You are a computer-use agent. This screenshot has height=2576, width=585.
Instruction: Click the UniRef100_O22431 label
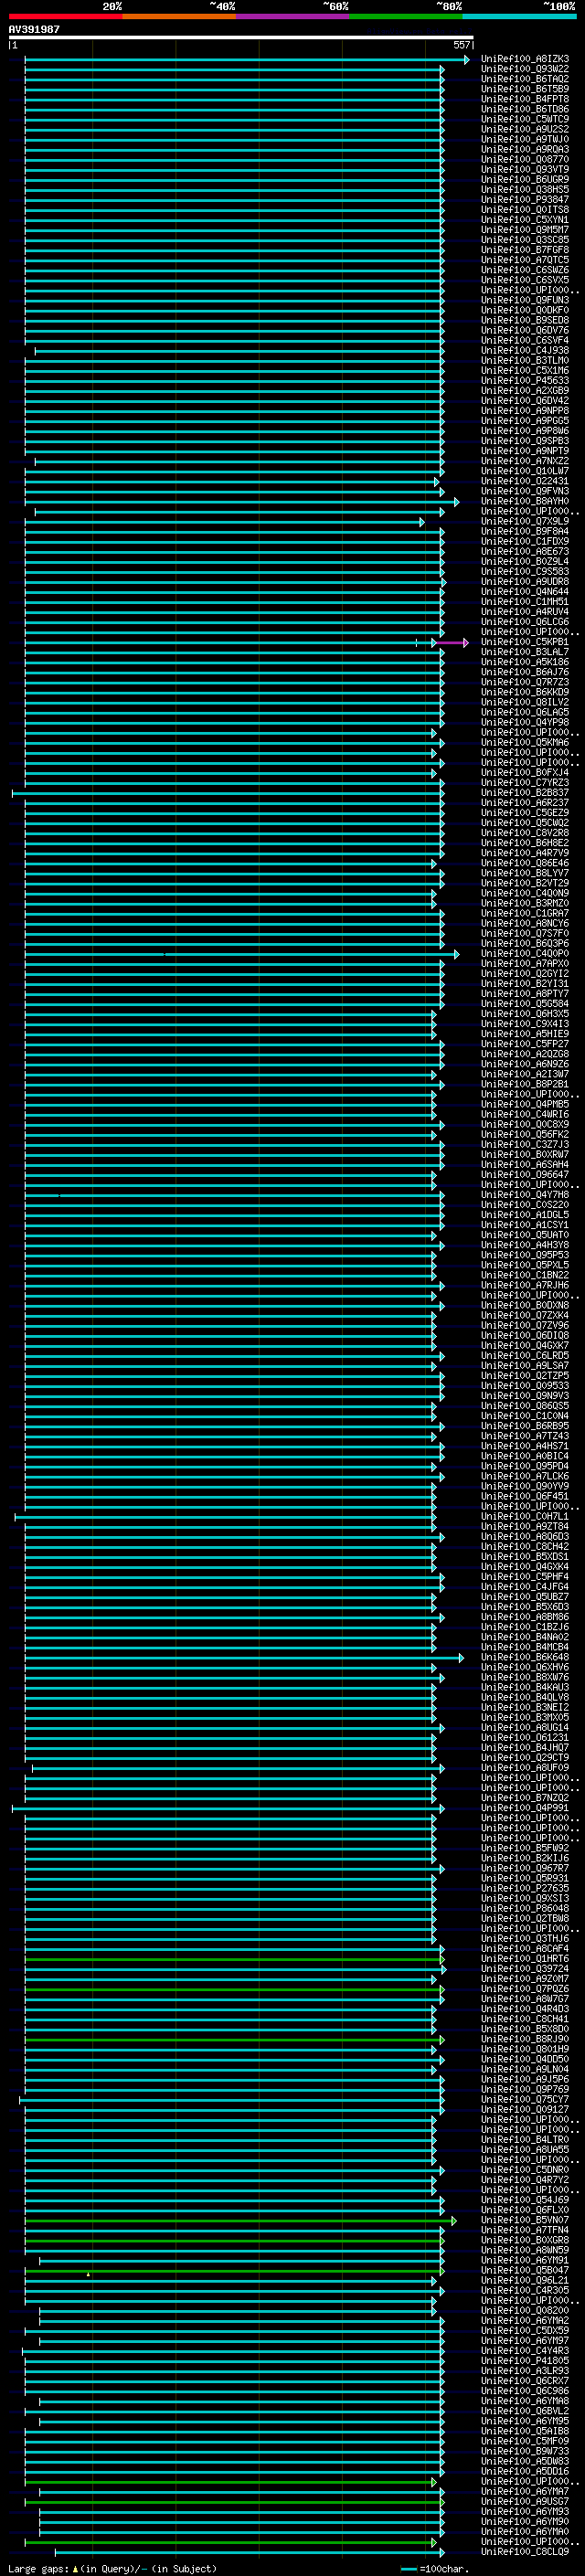pos(525,481)
